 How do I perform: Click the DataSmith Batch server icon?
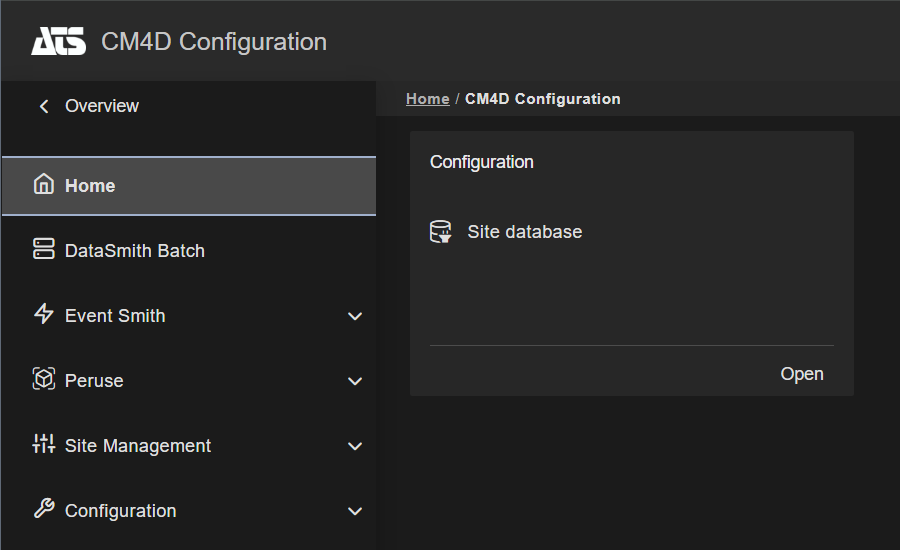pyautogui.click(x=43, y=250)
